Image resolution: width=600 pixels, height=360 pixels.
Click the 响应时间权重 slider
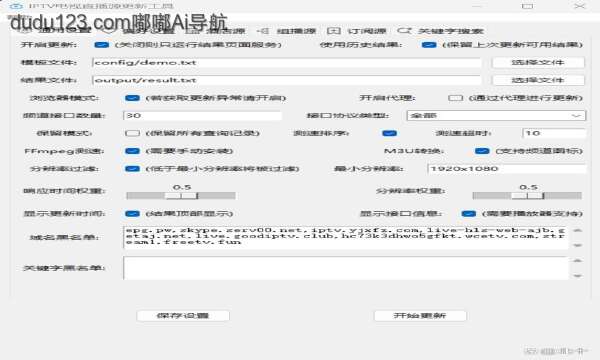coord(181,196)
